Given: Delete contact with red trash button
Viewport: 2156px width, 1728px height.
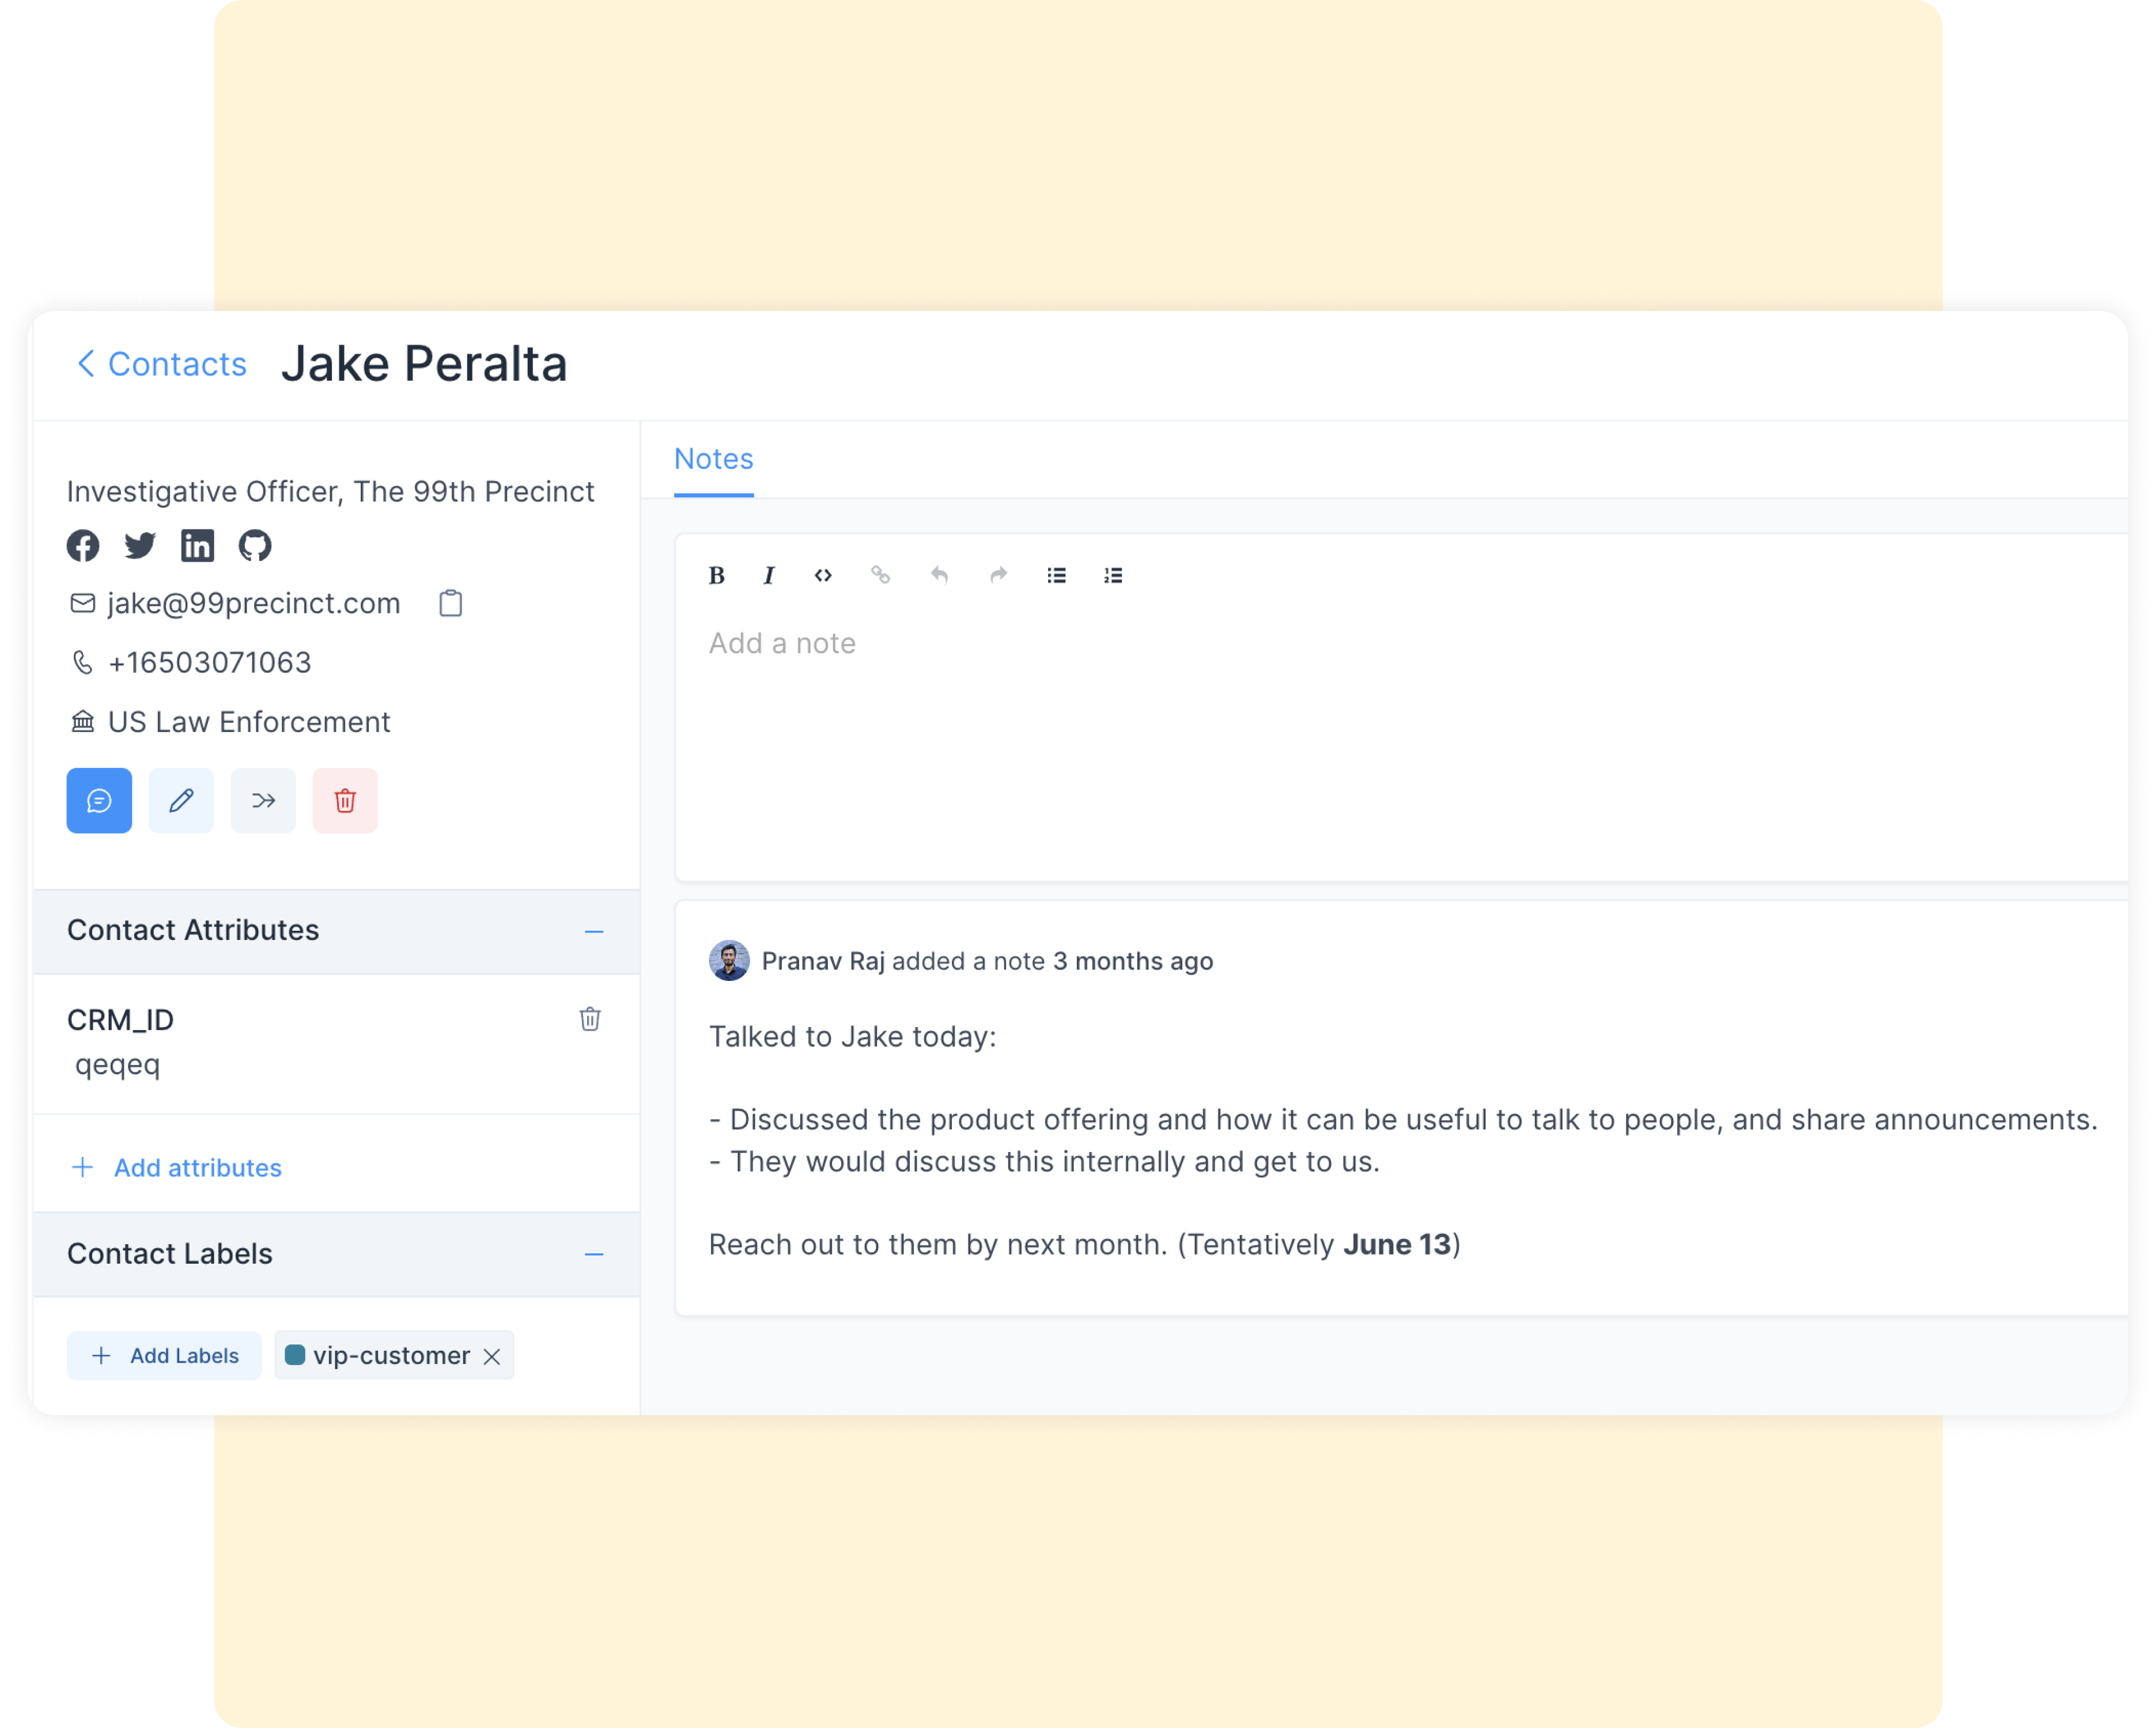Looking at the screenshot, I should (345, 801).
